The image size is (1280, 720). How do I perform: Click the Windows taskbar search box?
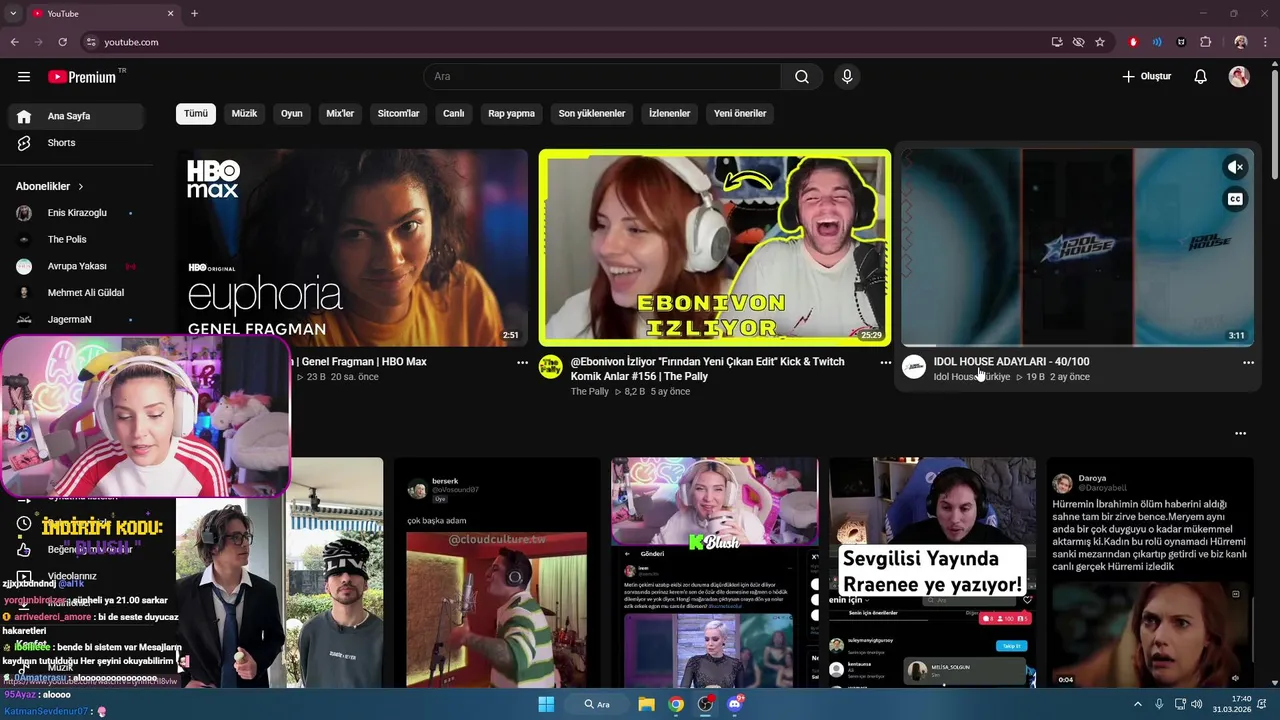pos(598,704)
